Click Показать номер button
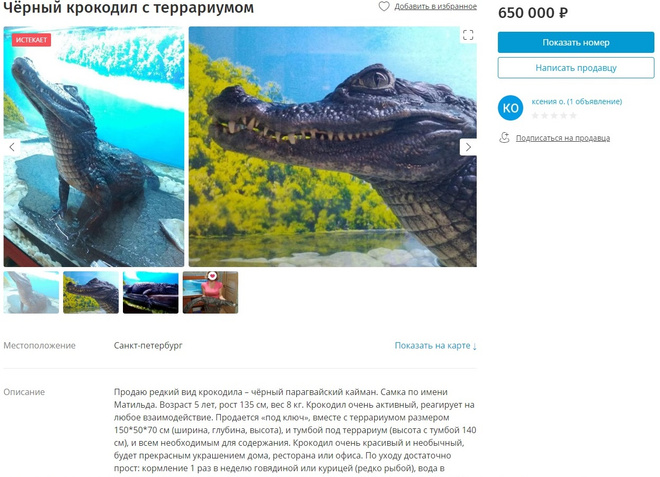Viewport: 660px width, 477px height. 576,43
